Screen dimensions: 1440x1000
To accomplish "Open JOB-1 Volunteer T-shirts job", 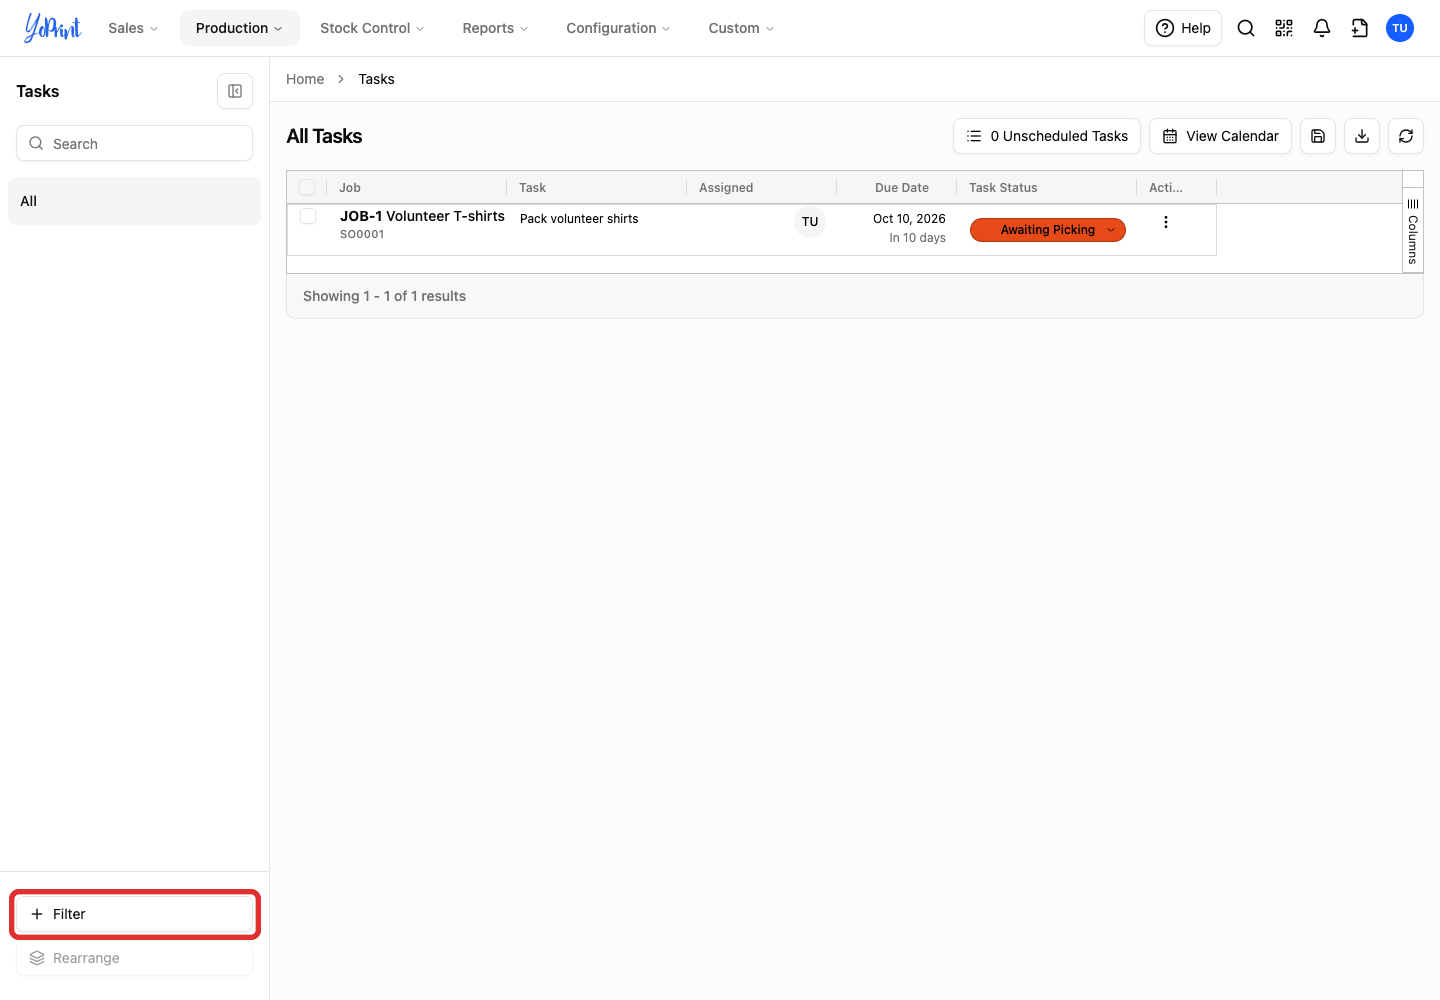I will tap(422, 216).
